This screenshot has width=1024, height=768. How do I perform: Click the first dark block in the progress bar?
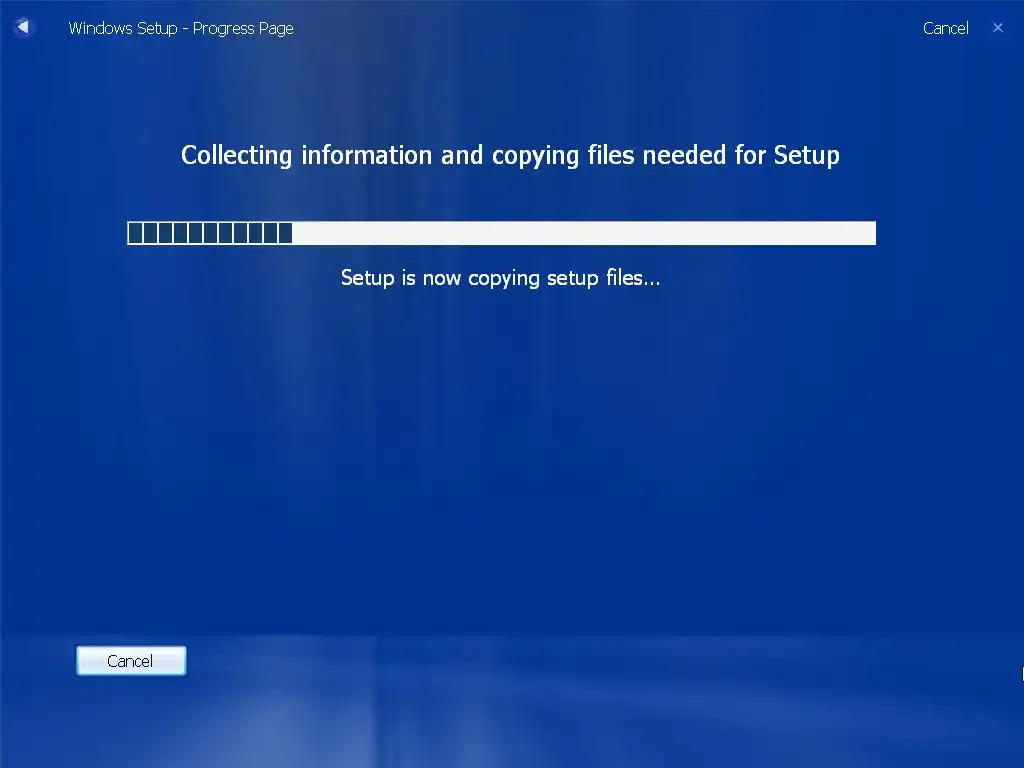coord(135,233)
